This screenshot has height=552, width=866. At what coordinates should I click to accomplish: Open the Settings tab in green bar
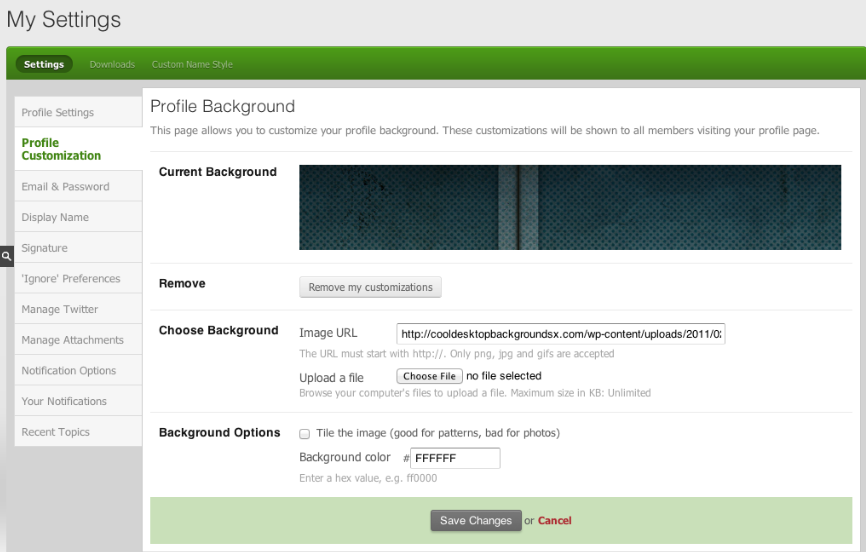[44, 64]
